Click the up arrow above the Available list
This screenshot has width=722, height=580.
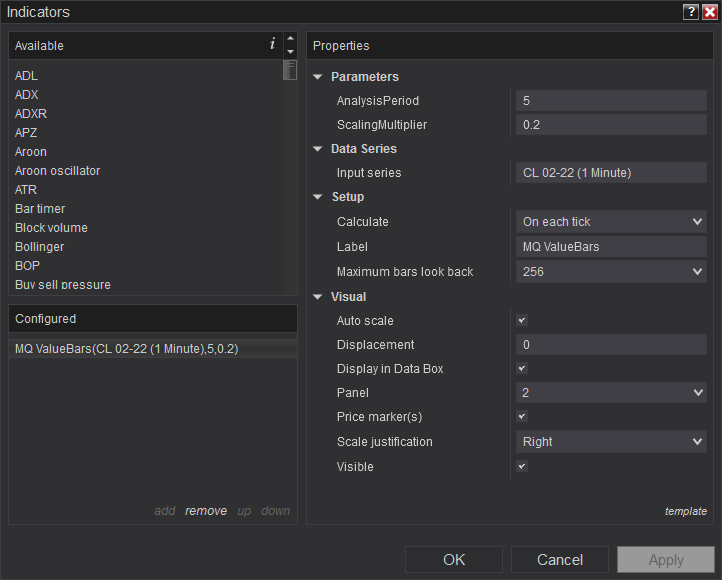[x=290, y=38]
